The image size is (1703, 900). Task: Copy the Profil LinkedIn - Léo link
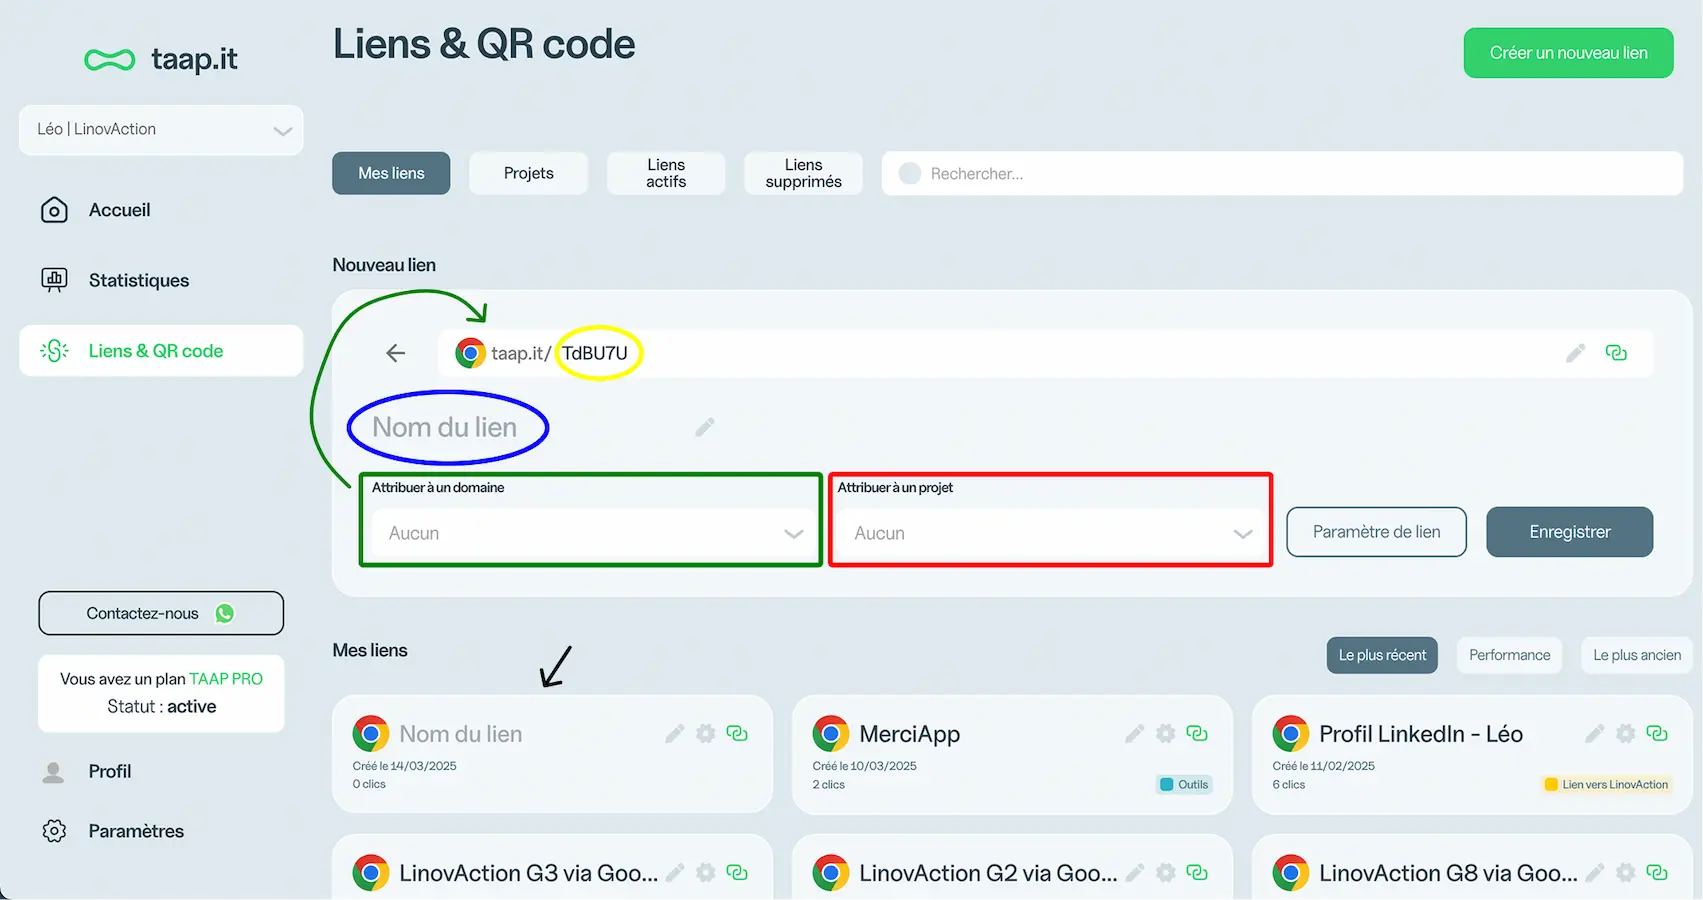click(x=1657, y=734)
